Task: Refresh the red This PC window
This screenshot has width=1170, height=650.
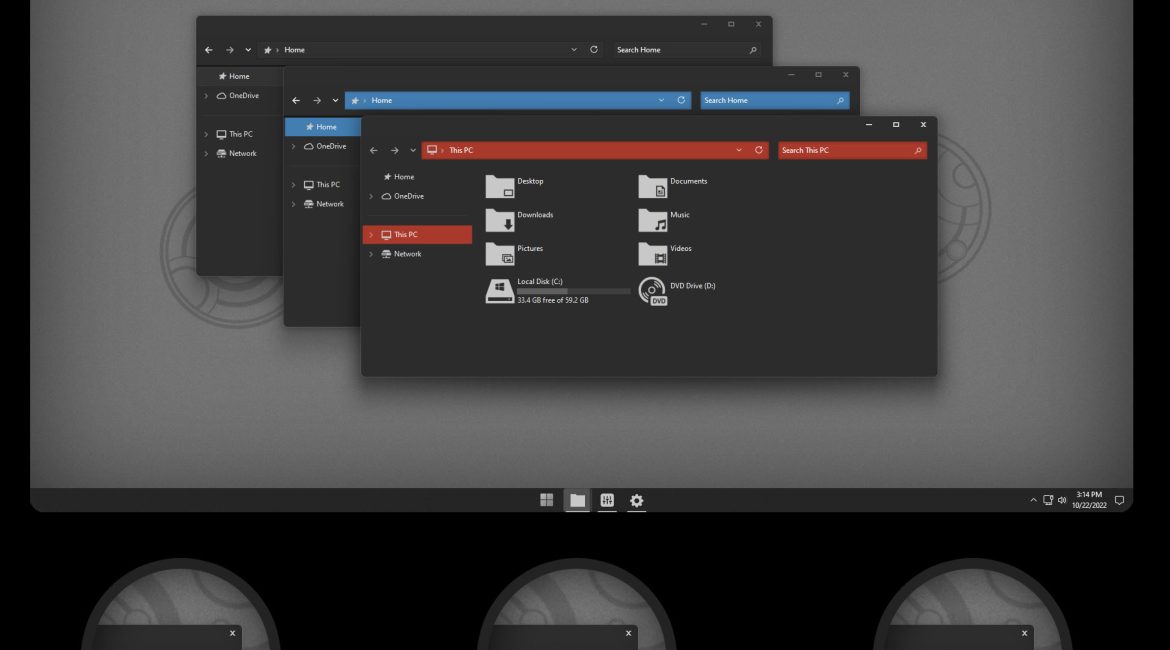Action: 759,150
